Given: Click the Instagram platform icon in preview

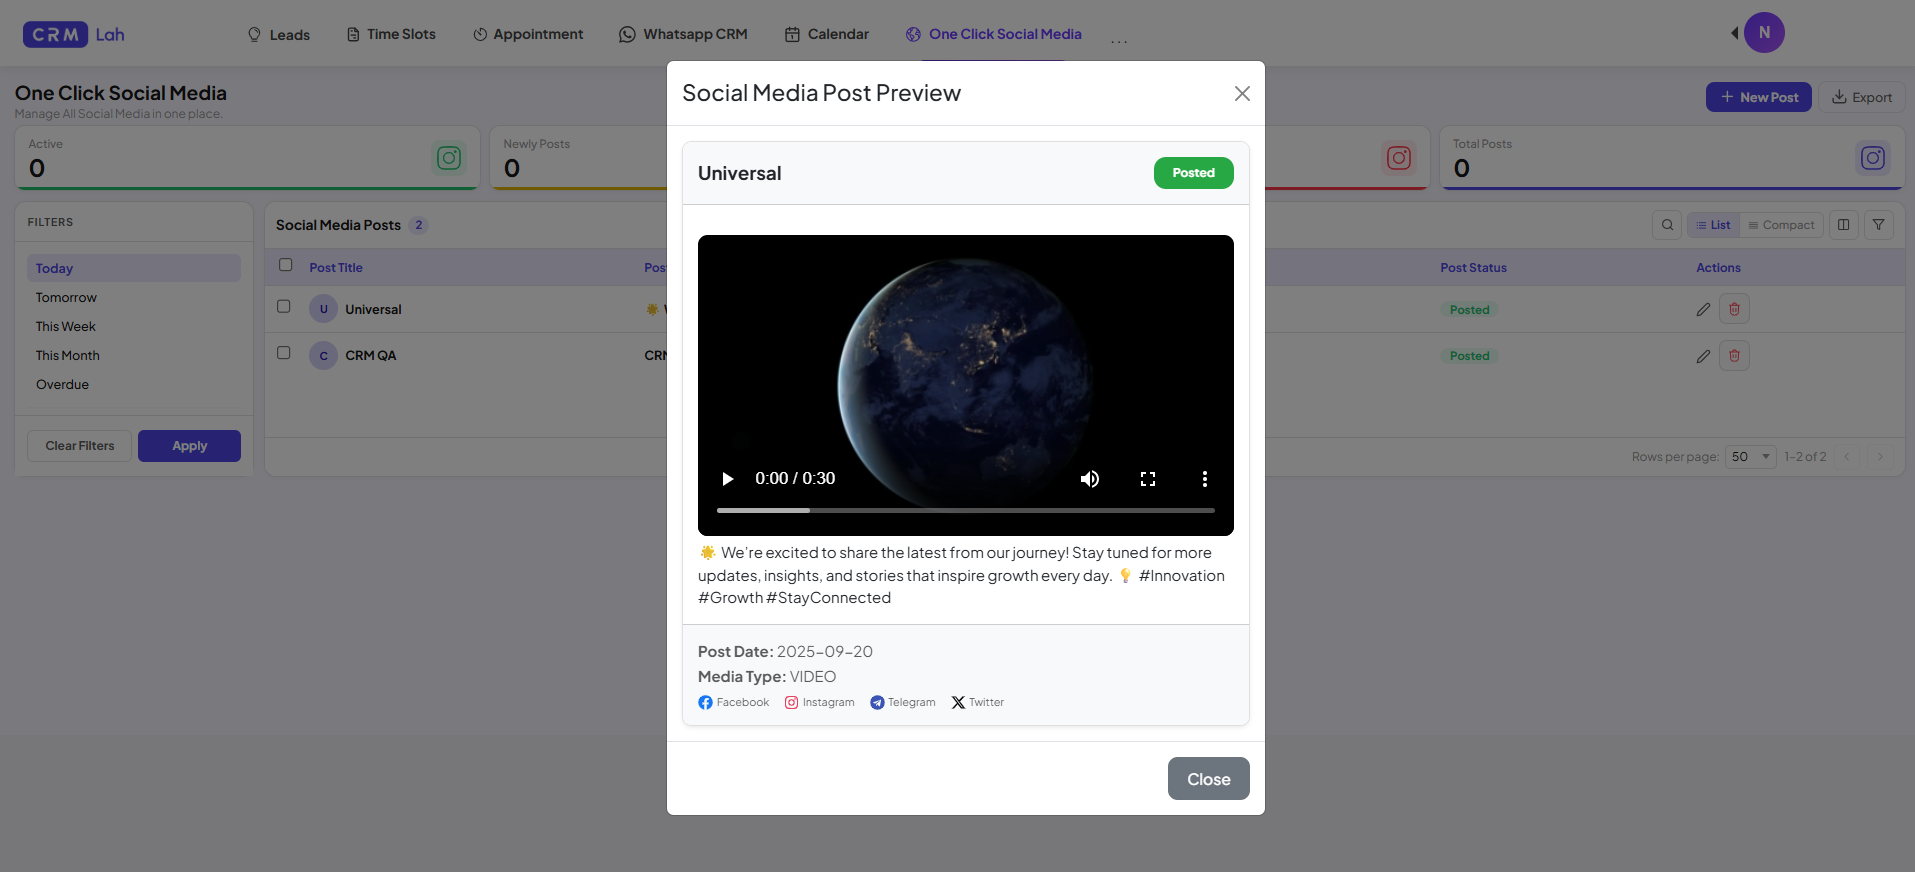Looking at the screenshot, I should [791, 703].
